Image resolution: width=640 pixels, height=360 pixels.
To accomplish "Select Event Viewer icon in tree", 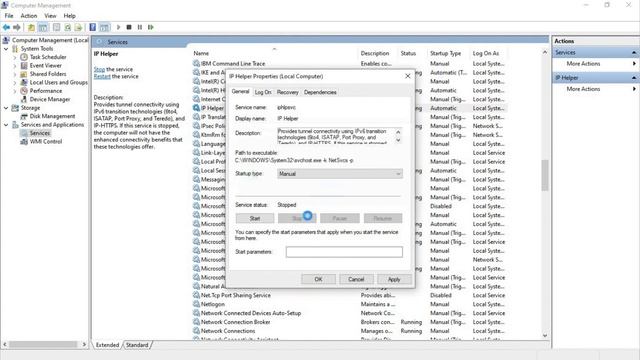I will 24,66.
